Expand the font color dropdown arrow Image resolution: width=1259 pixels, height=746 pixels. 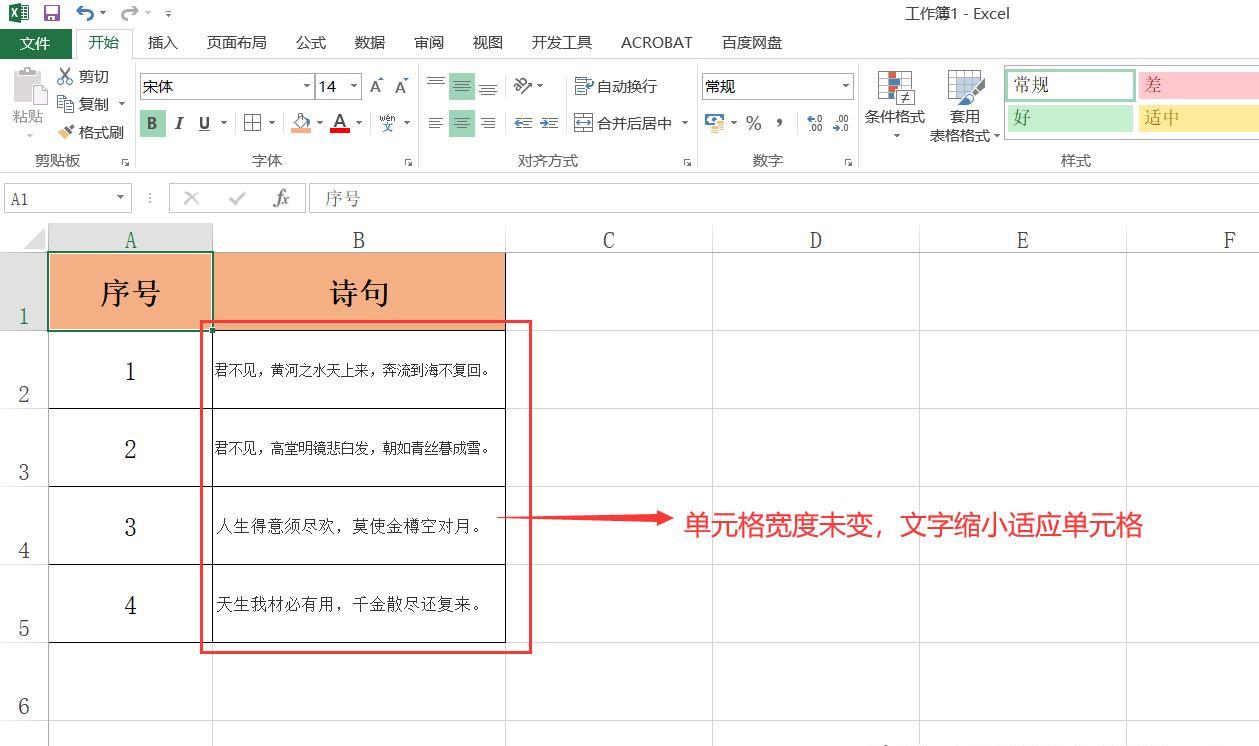(x=359, y=123)
